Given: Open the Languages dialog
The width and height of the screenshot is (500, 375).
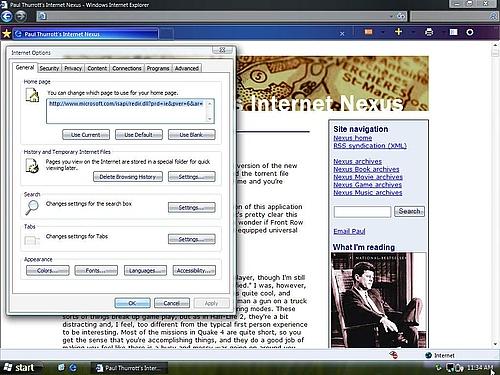Looking at the screenshot, I should pyautogui.click(x=145, y=270).
